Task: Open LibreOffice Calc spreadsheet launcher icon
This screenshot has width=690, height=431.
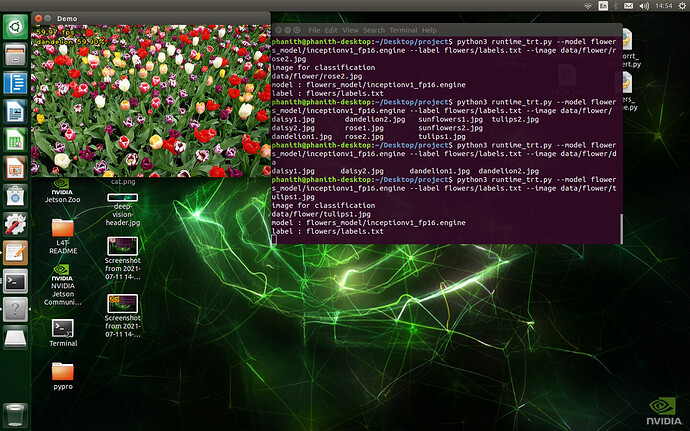Action: pyautogui.click(x=15, y=140)
